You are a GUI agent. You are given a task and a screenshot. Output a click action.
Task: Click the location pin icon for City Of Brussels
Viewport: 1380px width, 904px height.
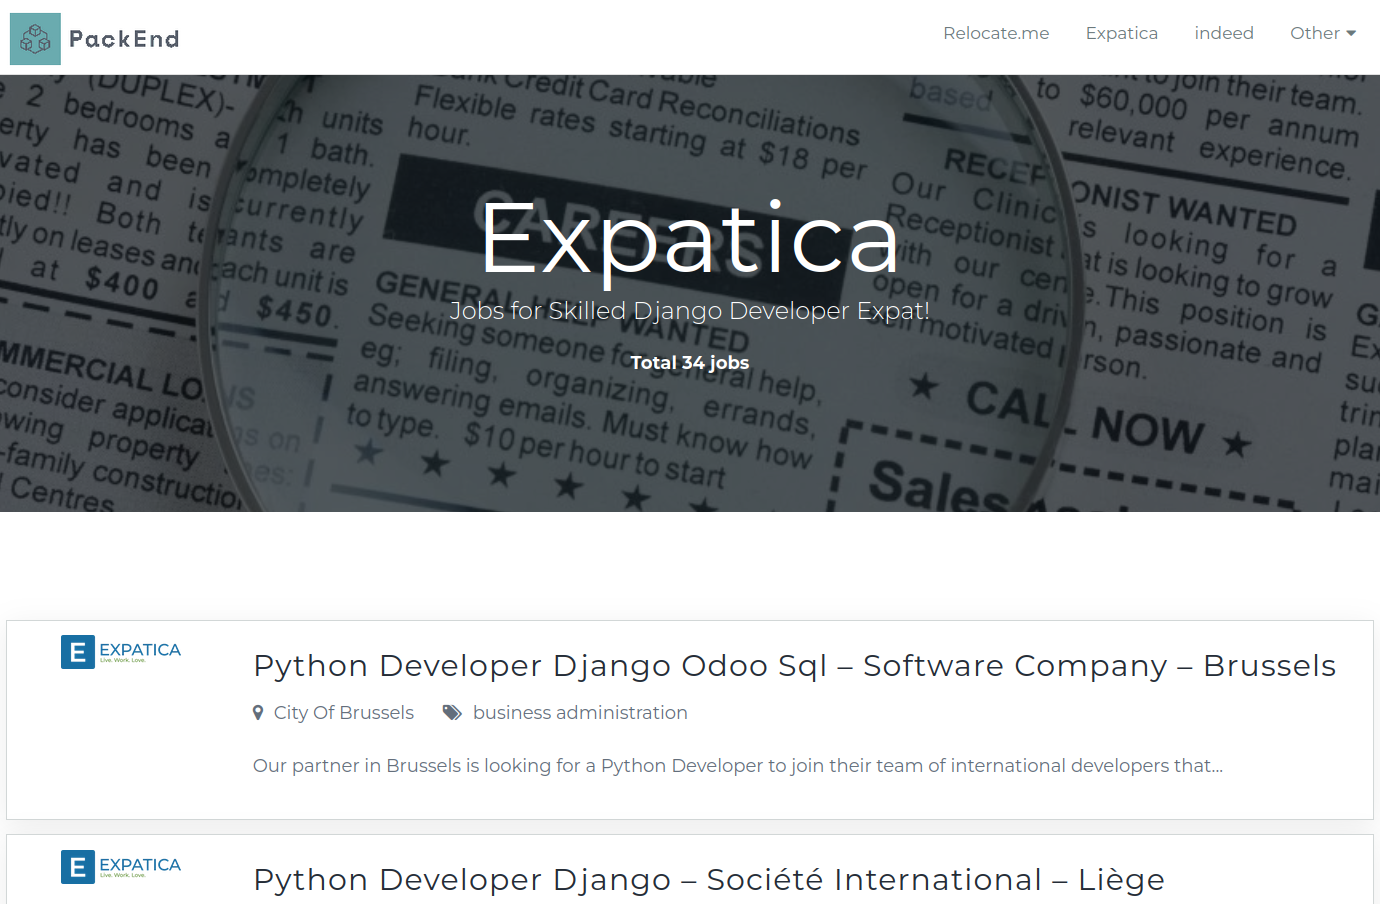pyautogui.click(x=258, y=713)
